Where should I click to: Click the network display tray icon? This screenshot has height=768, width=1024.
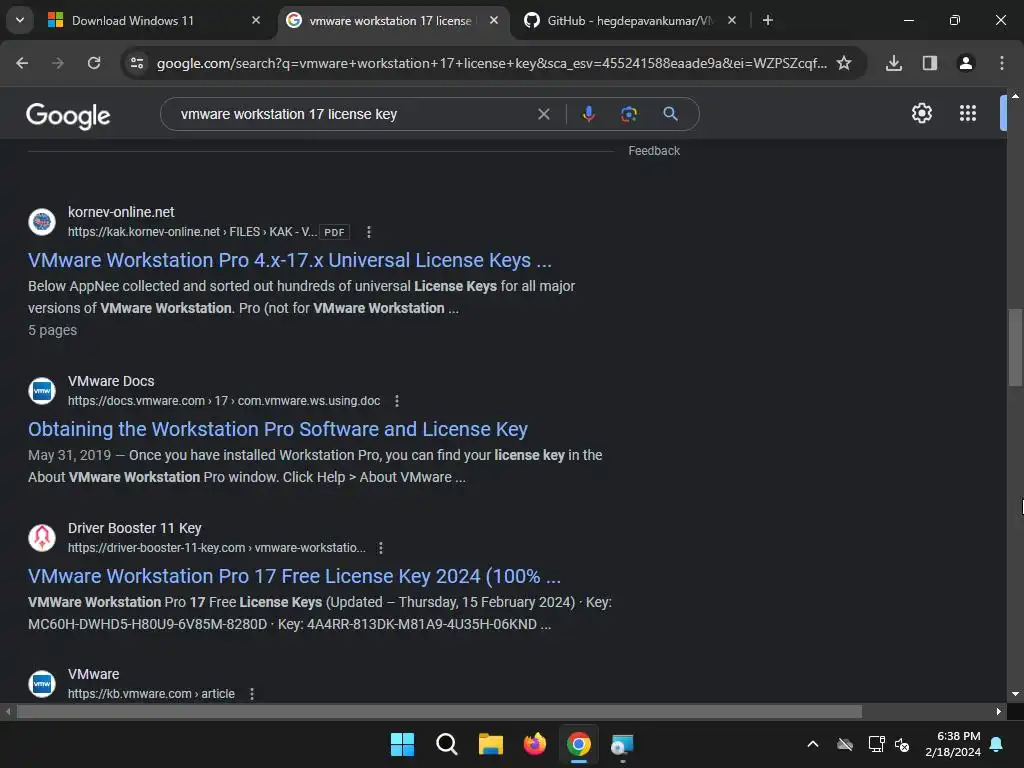[x=876, y=744]
